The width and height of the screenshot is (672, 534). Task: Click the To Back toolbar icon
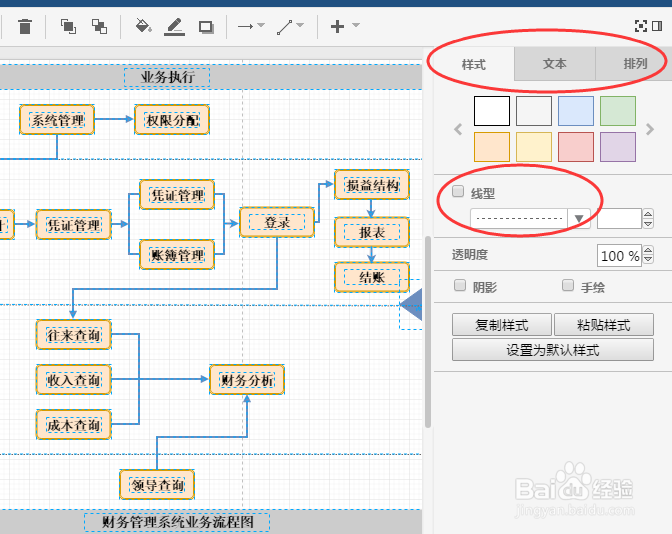click(99, 26)
